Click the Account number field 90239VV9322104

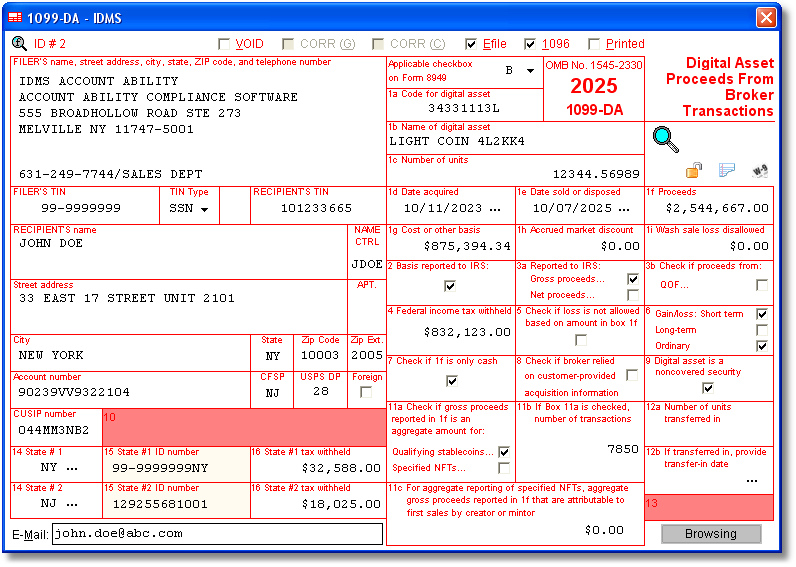(131, 392)
